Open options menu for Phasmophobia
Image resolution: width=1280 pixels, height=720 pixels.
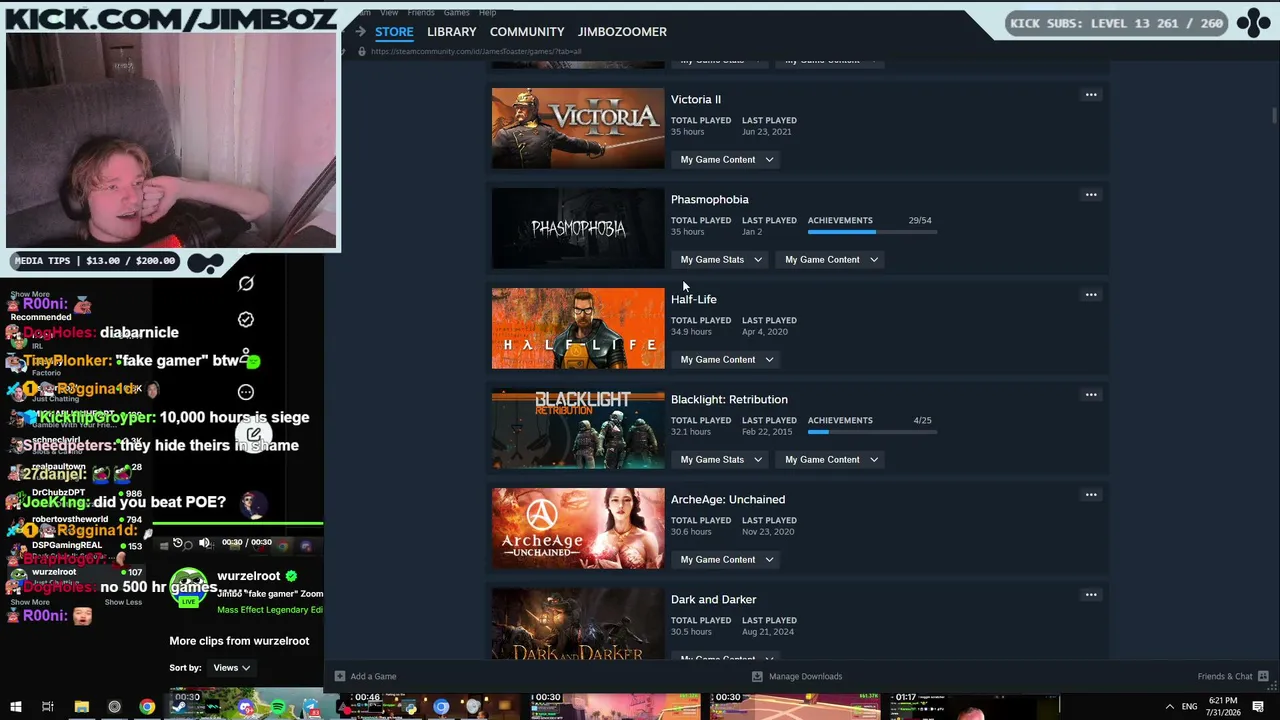(1091, 195)
